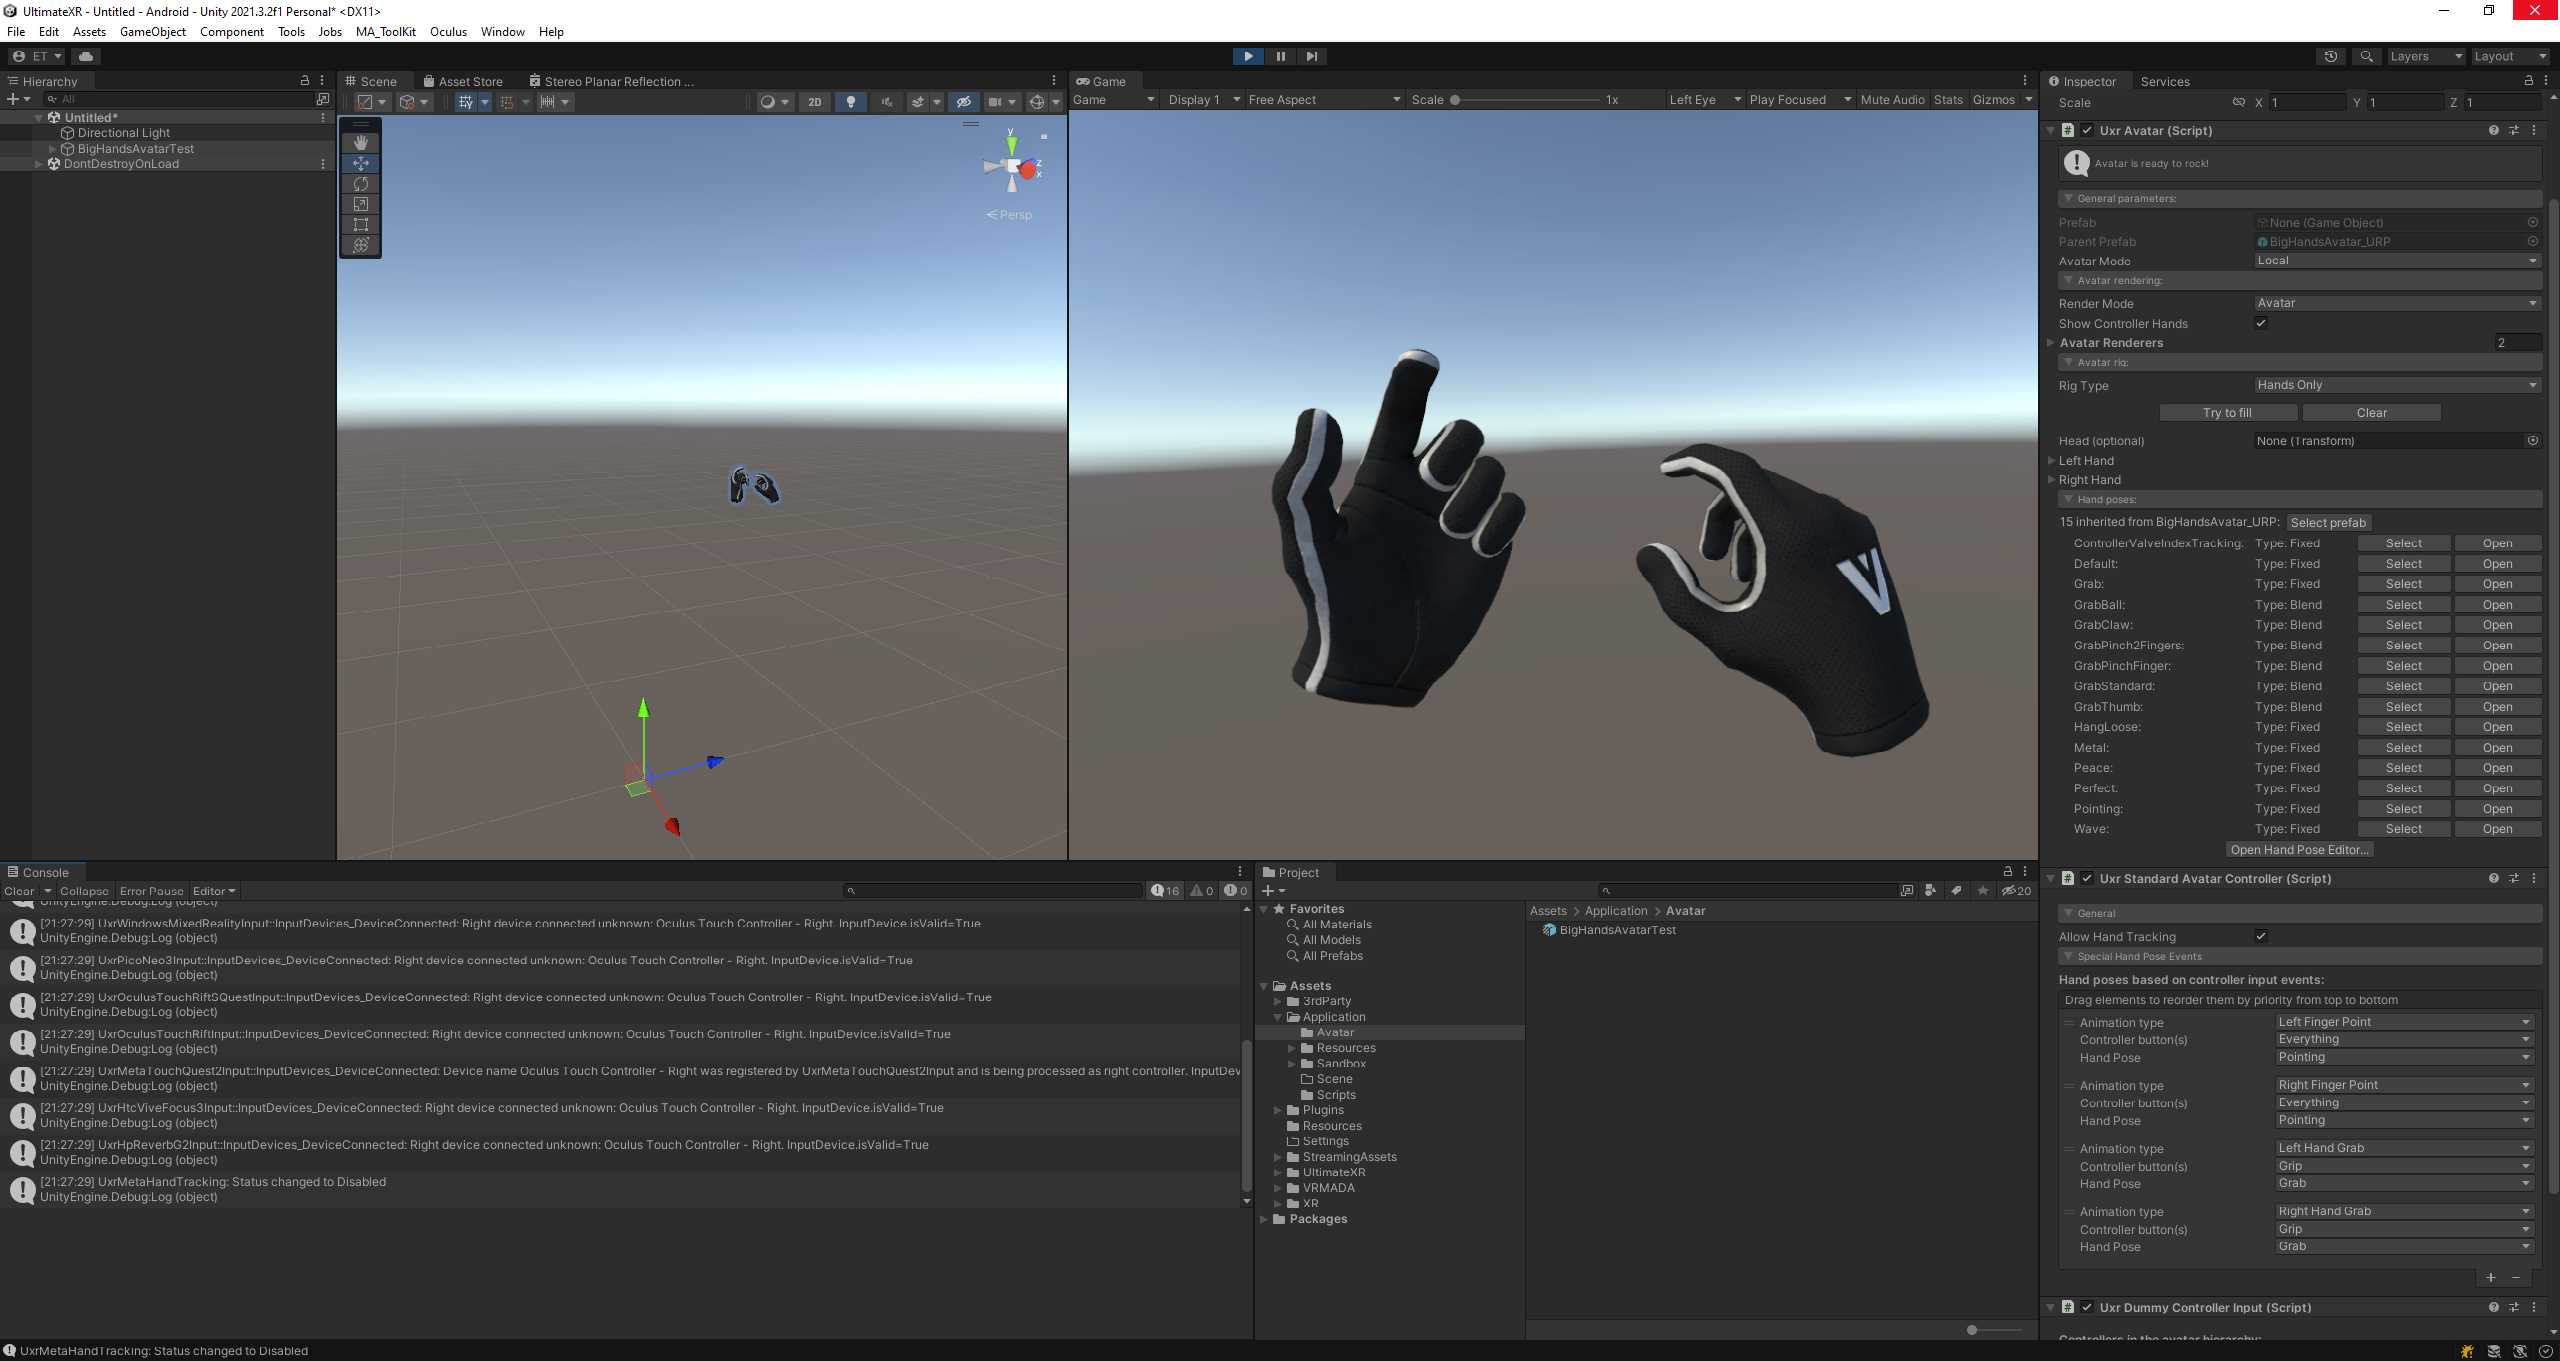Toggle Show Controller Hands checkbox
The height and width of the screenshot is (1361, 2560).
pyautogui.click(x=2261, y=323)
